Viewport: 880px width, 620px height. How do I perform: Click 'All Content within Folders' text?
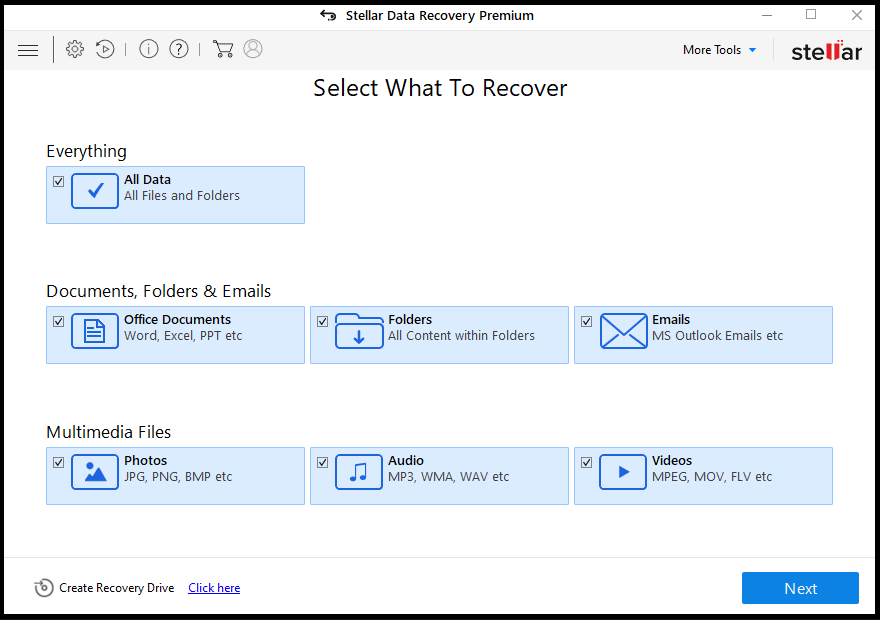click(x=461, y=336)
